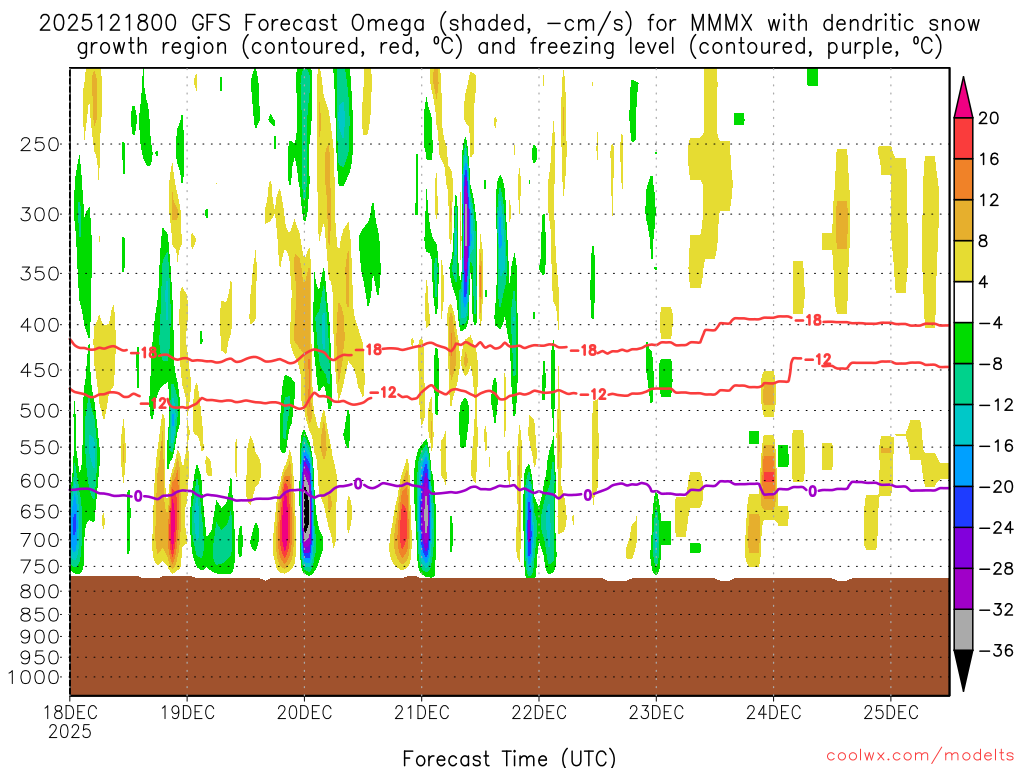Select the 25DEC time axis label
The width and height of the screenshot is (1024, 768).
[x=890, y=712]
